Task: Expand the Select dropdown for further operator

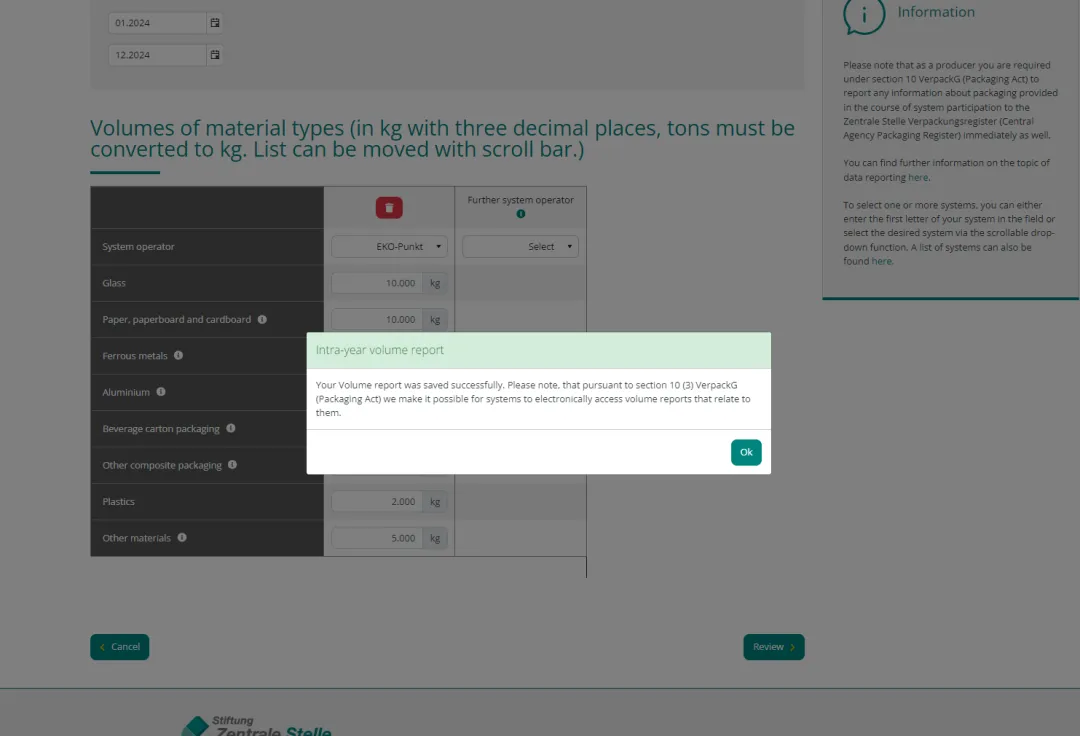Action: (520, 247)
